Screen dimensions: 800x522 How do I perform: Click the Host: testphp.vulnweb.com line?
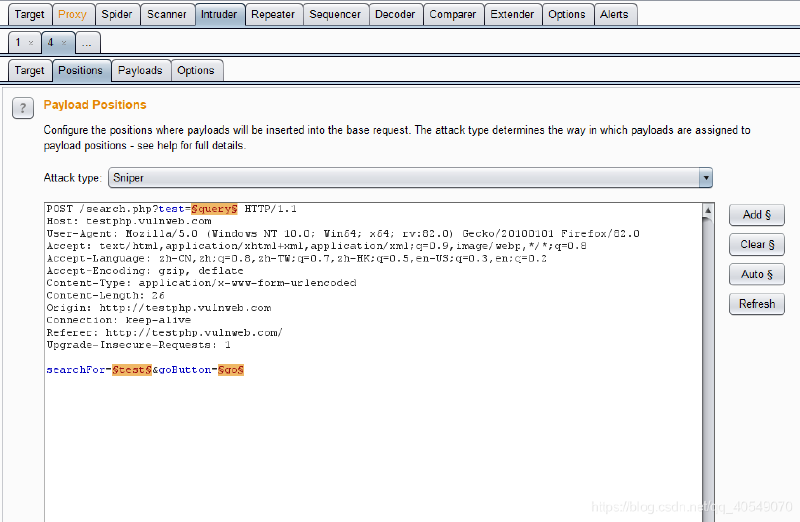tap(129, 221)
